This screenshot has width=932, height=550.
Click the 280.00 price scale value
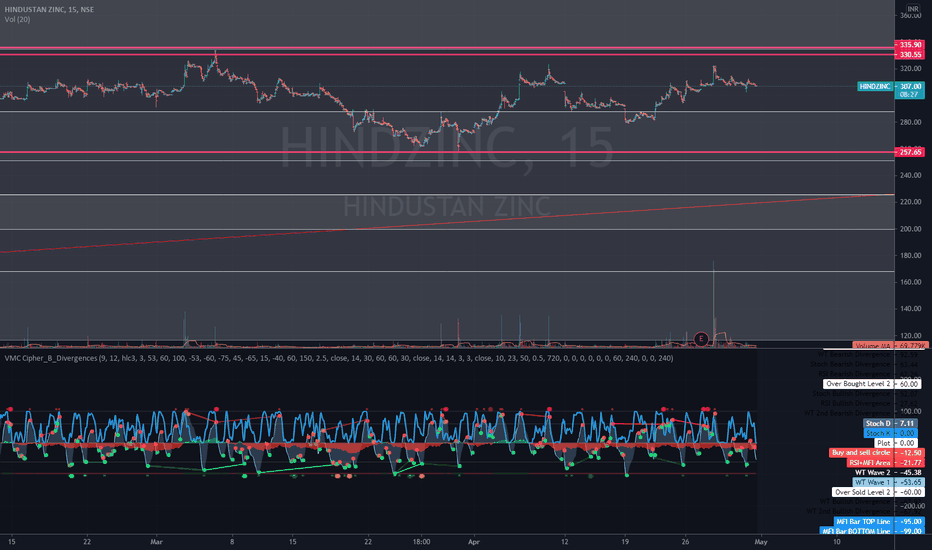point(911,122)
